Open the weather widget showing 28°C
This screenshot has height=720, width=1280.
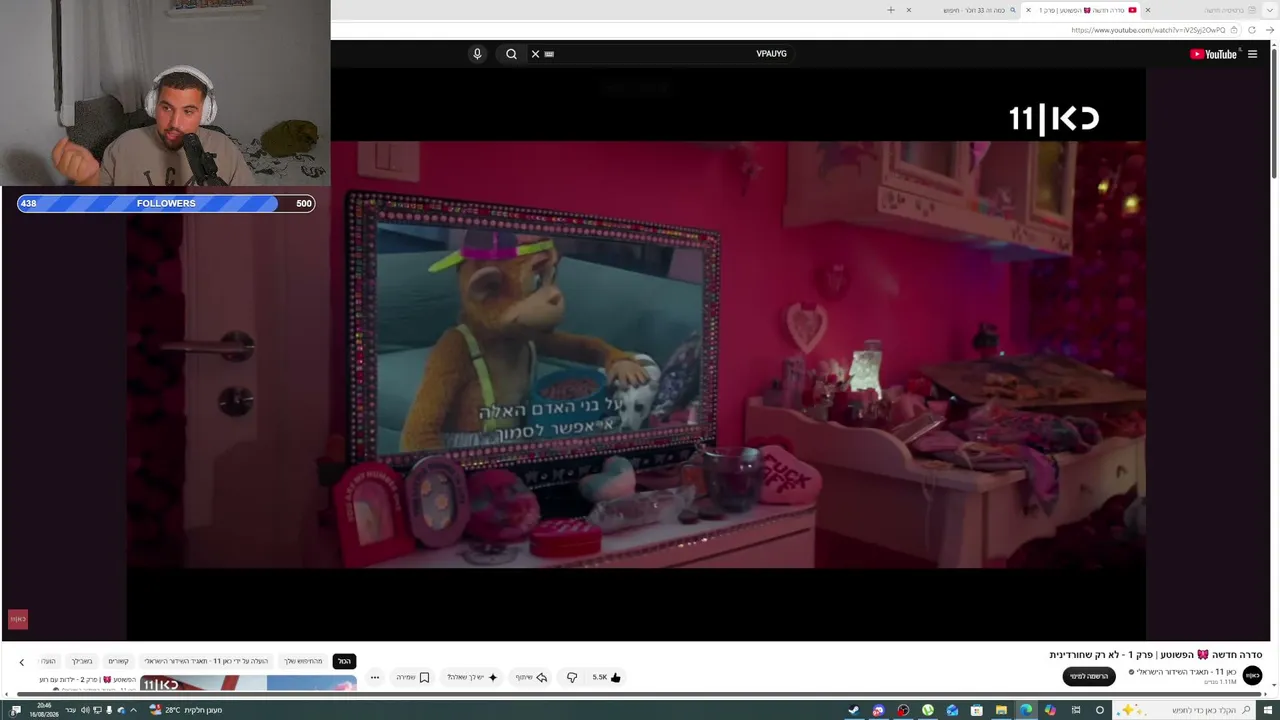point(186,710)
